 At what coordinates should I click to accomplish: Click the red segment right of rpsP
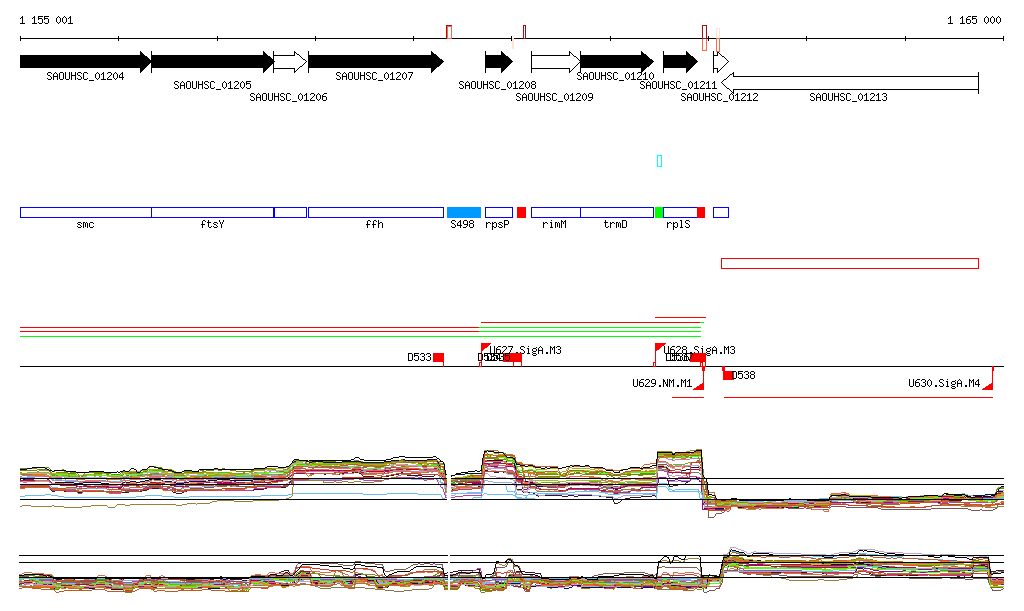521,212
